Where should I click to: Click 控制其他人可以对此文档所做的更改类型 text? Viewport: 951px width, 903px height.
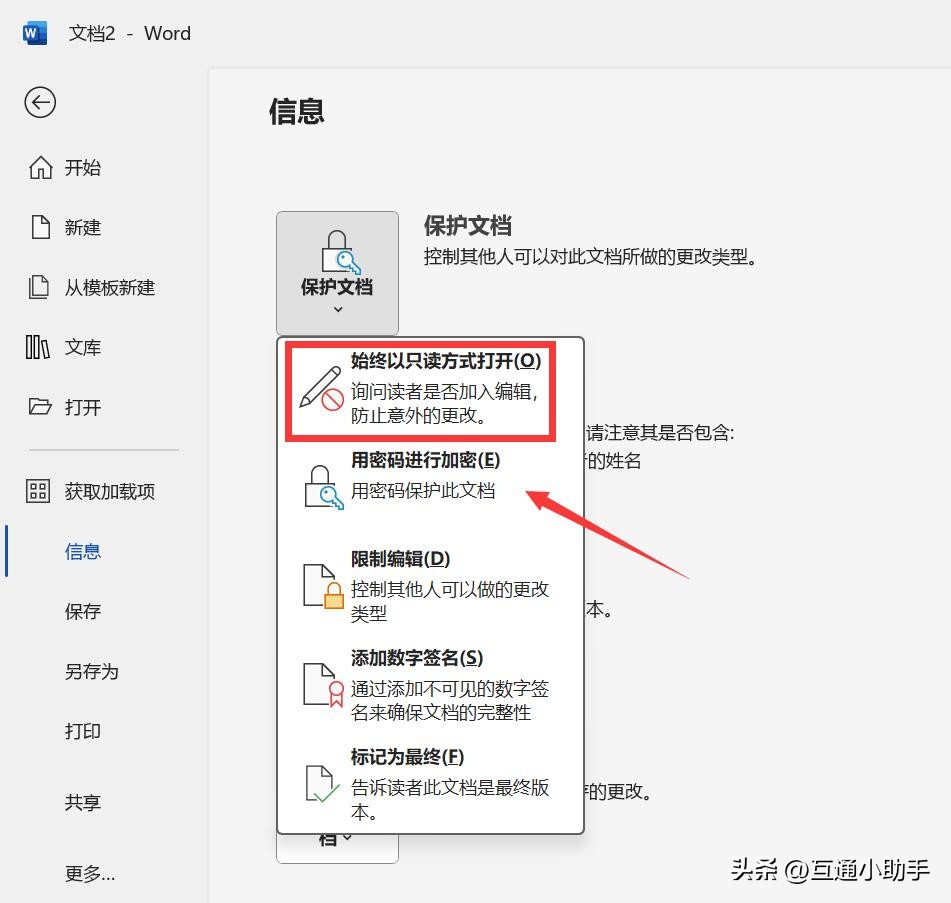click(591, 257)
